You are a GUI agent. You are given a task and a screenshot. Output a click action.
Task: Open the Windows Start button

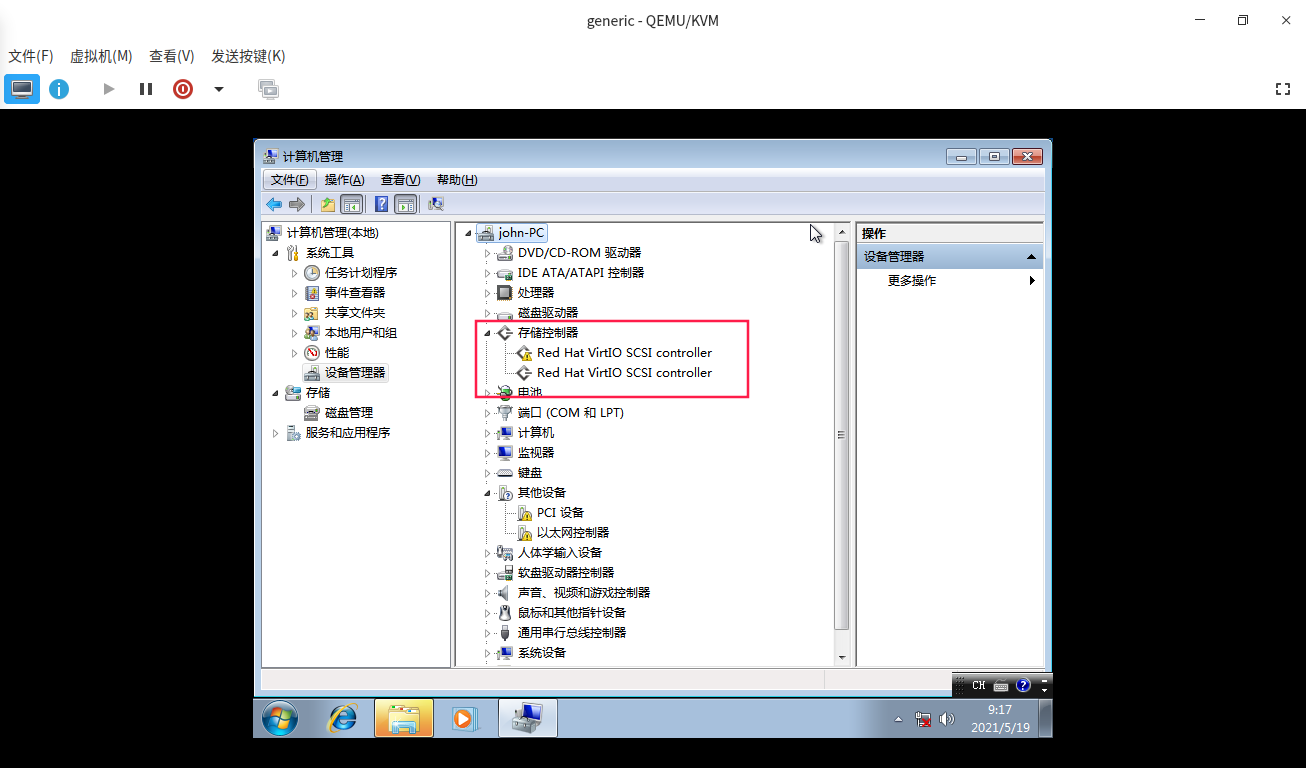tap(280, 718)
